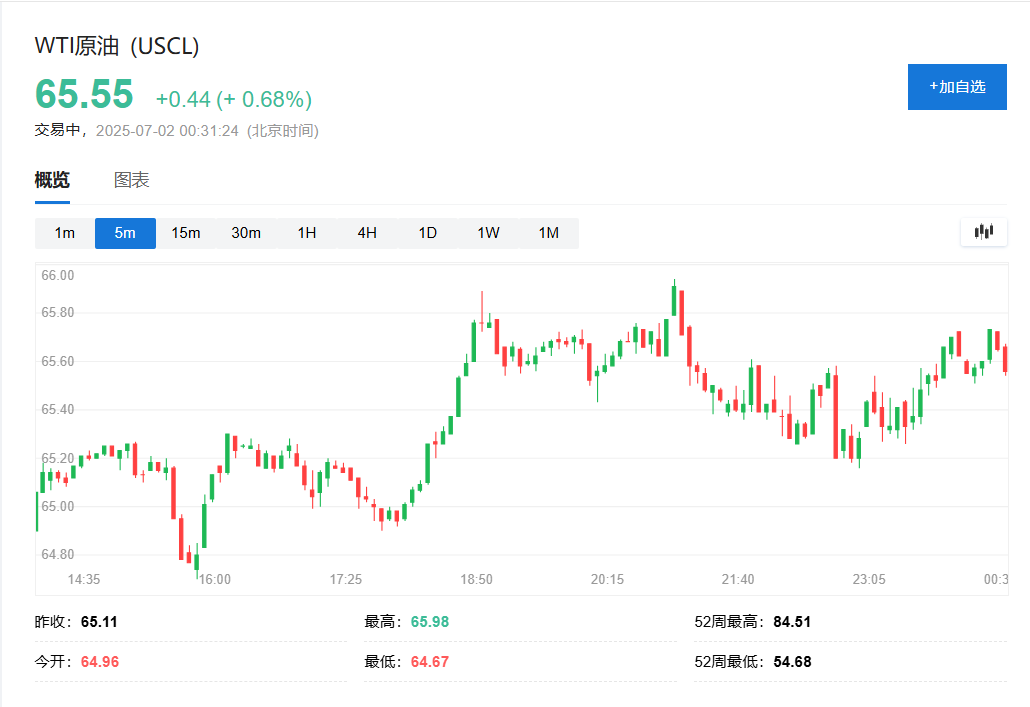Click the timestamp 2025-07-02 00:31:24
The height and width of the screenshot is (707, 1030).
168,131
